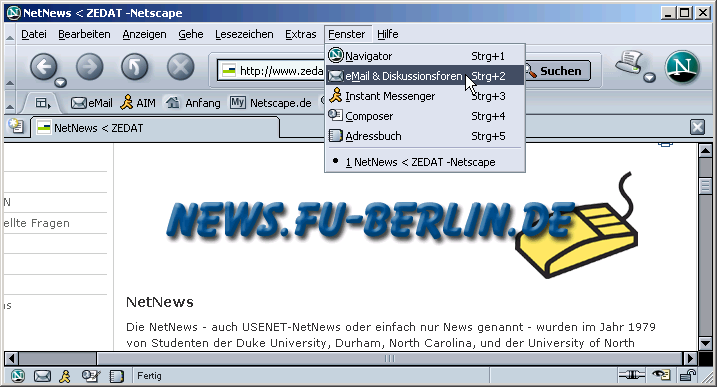Viewport: 717px width, 387px height.
Task: Close the open Fenster menu
Action: [x=347, y=34]
